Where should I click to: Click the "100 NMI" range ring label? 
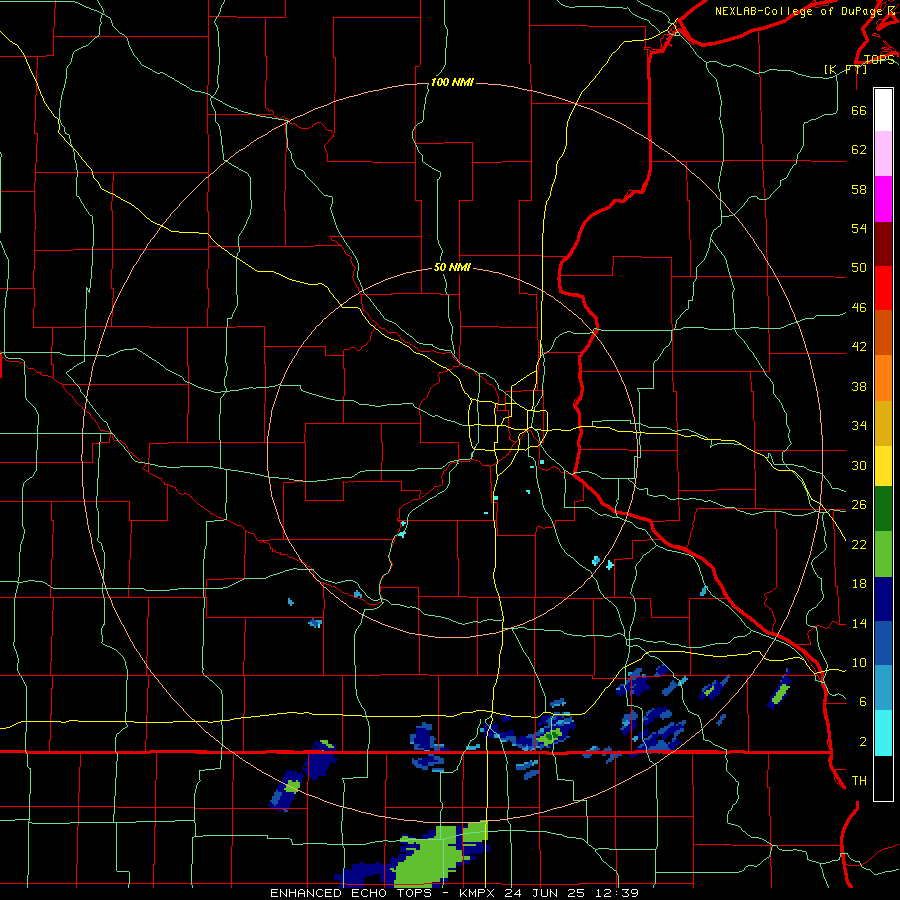pyautogui.click(x=452, y=83)
